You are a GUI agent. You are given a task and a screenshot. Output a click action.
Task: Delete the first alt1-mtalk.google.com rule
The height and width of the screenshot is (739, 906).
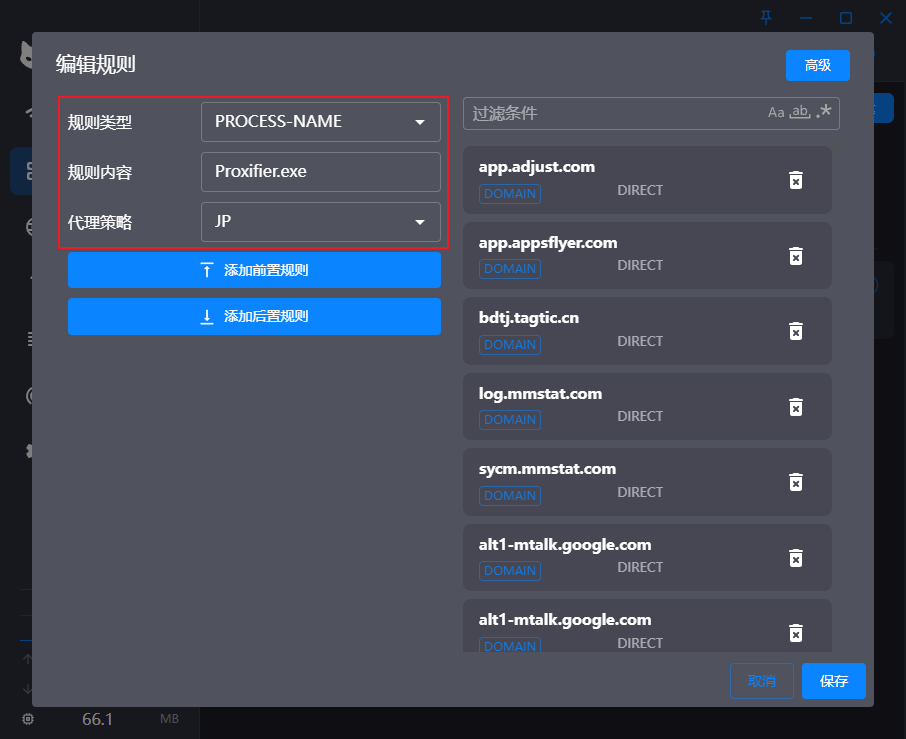(796, 558)
